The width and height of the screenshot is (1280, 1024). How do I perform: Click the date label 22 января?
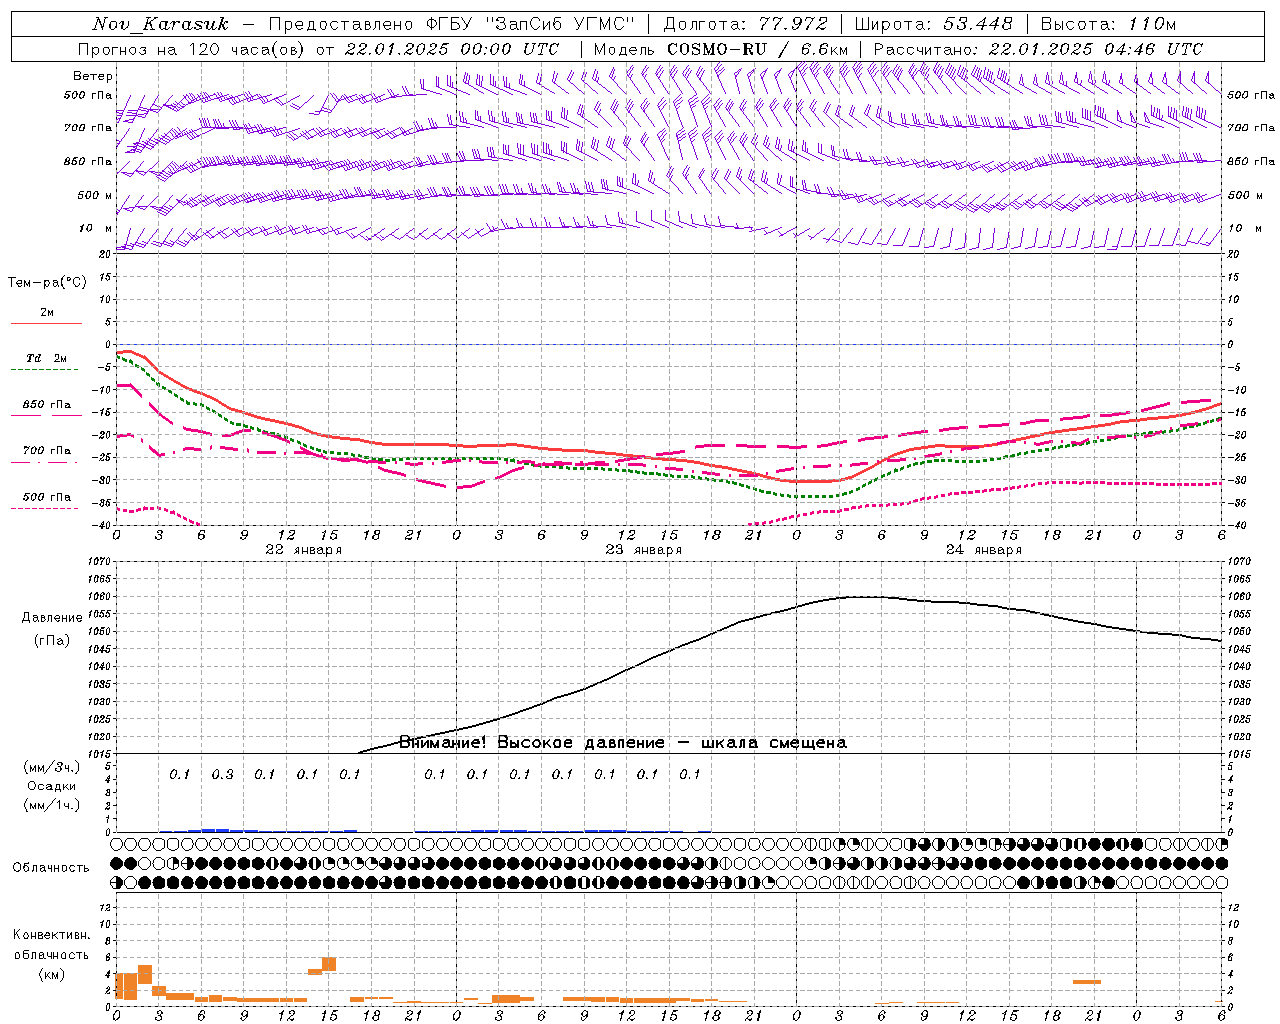(x=303, y=549)
